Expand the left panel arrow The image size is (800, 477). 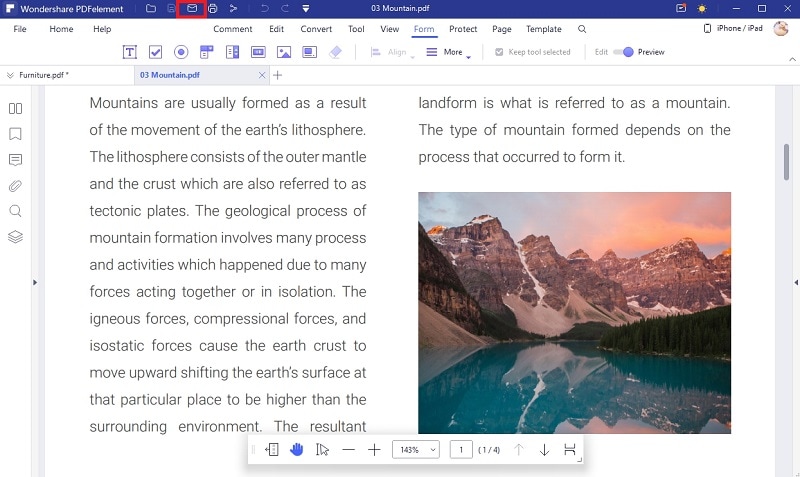point(35,282)
